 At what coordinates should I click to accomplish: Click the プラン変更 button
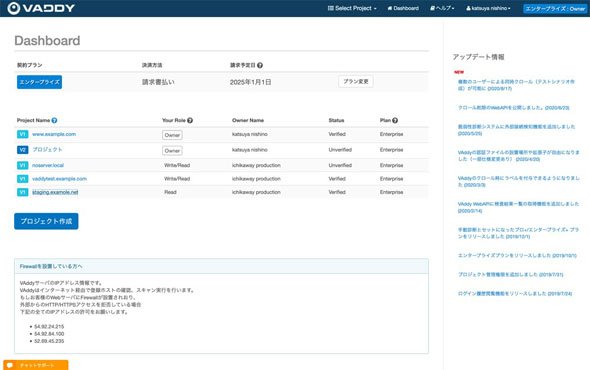point(356,81)
